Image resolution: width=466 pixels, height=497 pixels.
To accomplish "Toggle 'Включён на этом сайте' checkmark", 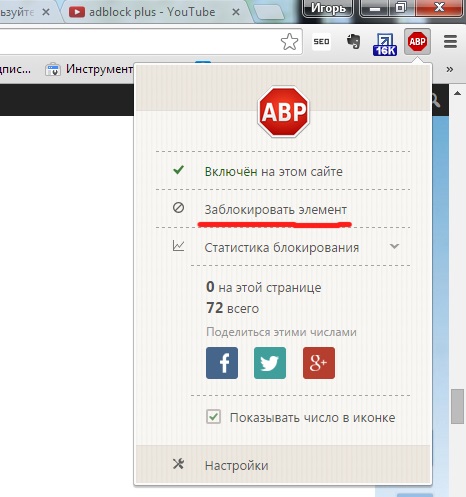I will point(178,170).
